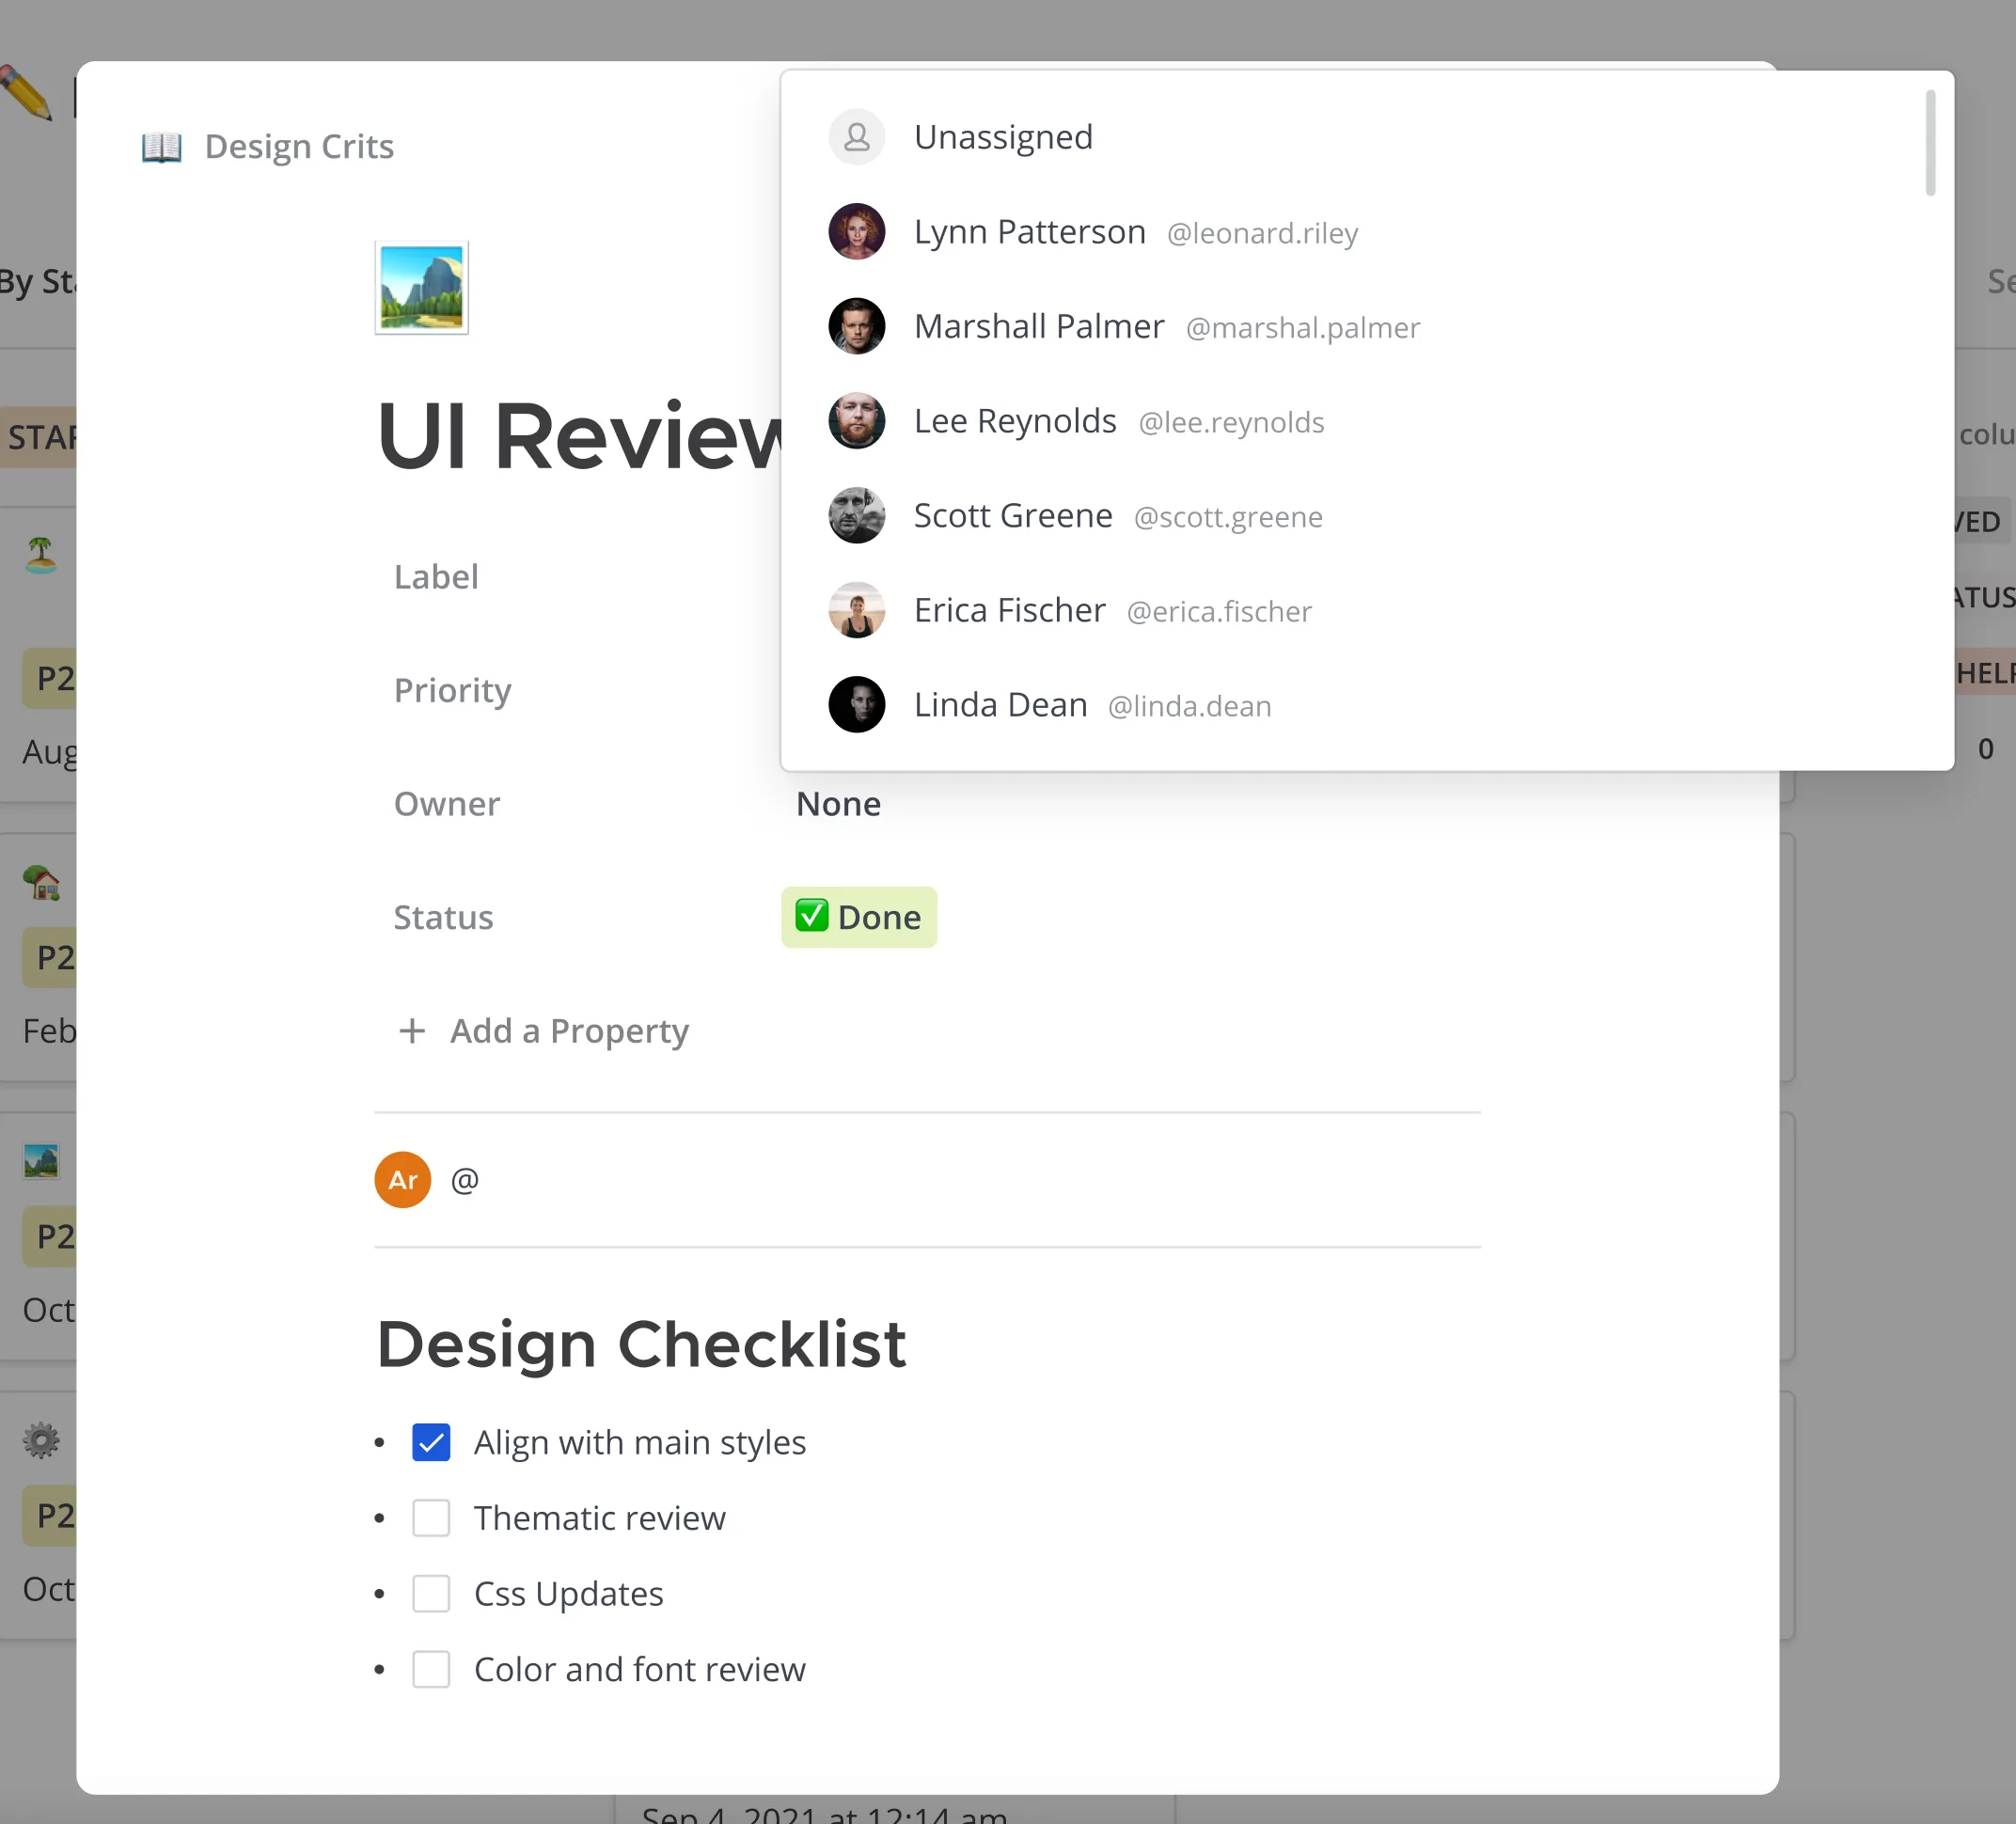Click the orange Ar user avatar
Image resolution: width=2016 pixels, height=1824 pixels.
(x=403, y=1180)
